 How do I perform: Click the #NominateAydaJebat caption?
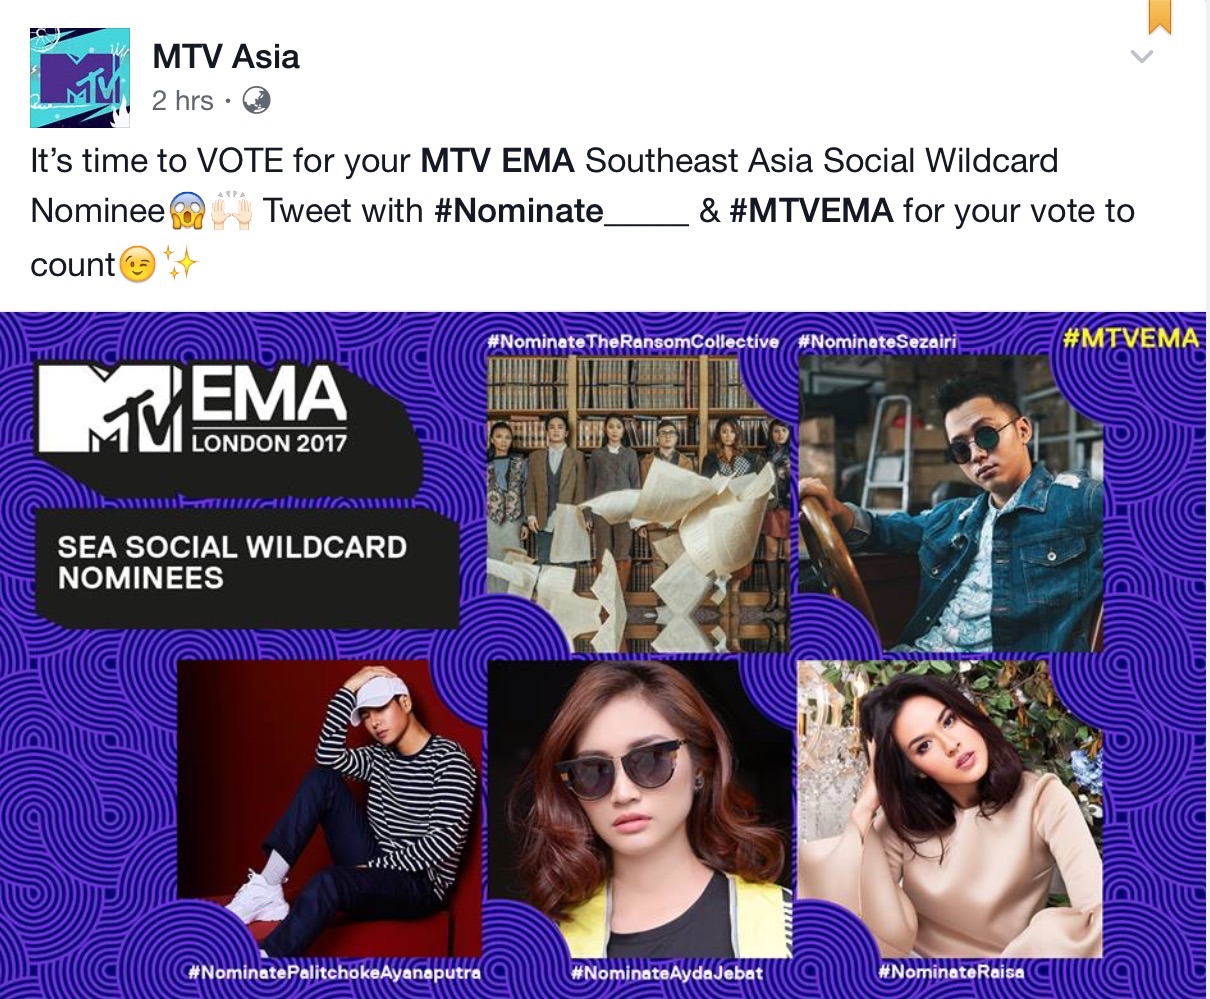point(667,972)
